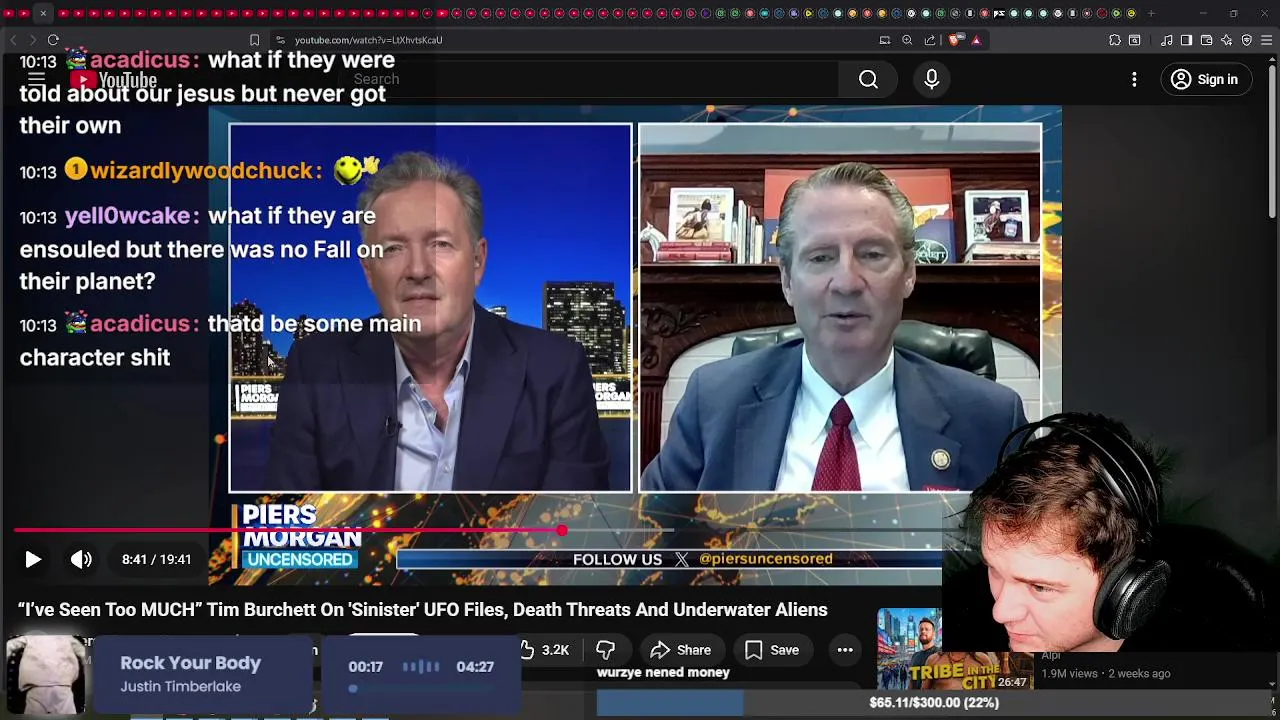
Task: Start voice search with microphone icon
Action: (x=931, y=80)
